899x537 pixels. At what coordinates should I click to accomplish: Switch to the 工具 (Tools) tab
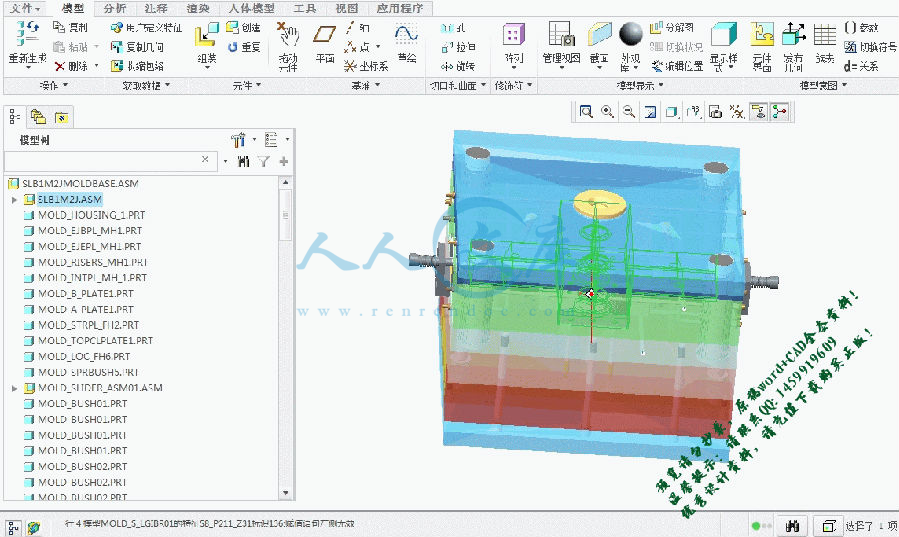(304, 9)
